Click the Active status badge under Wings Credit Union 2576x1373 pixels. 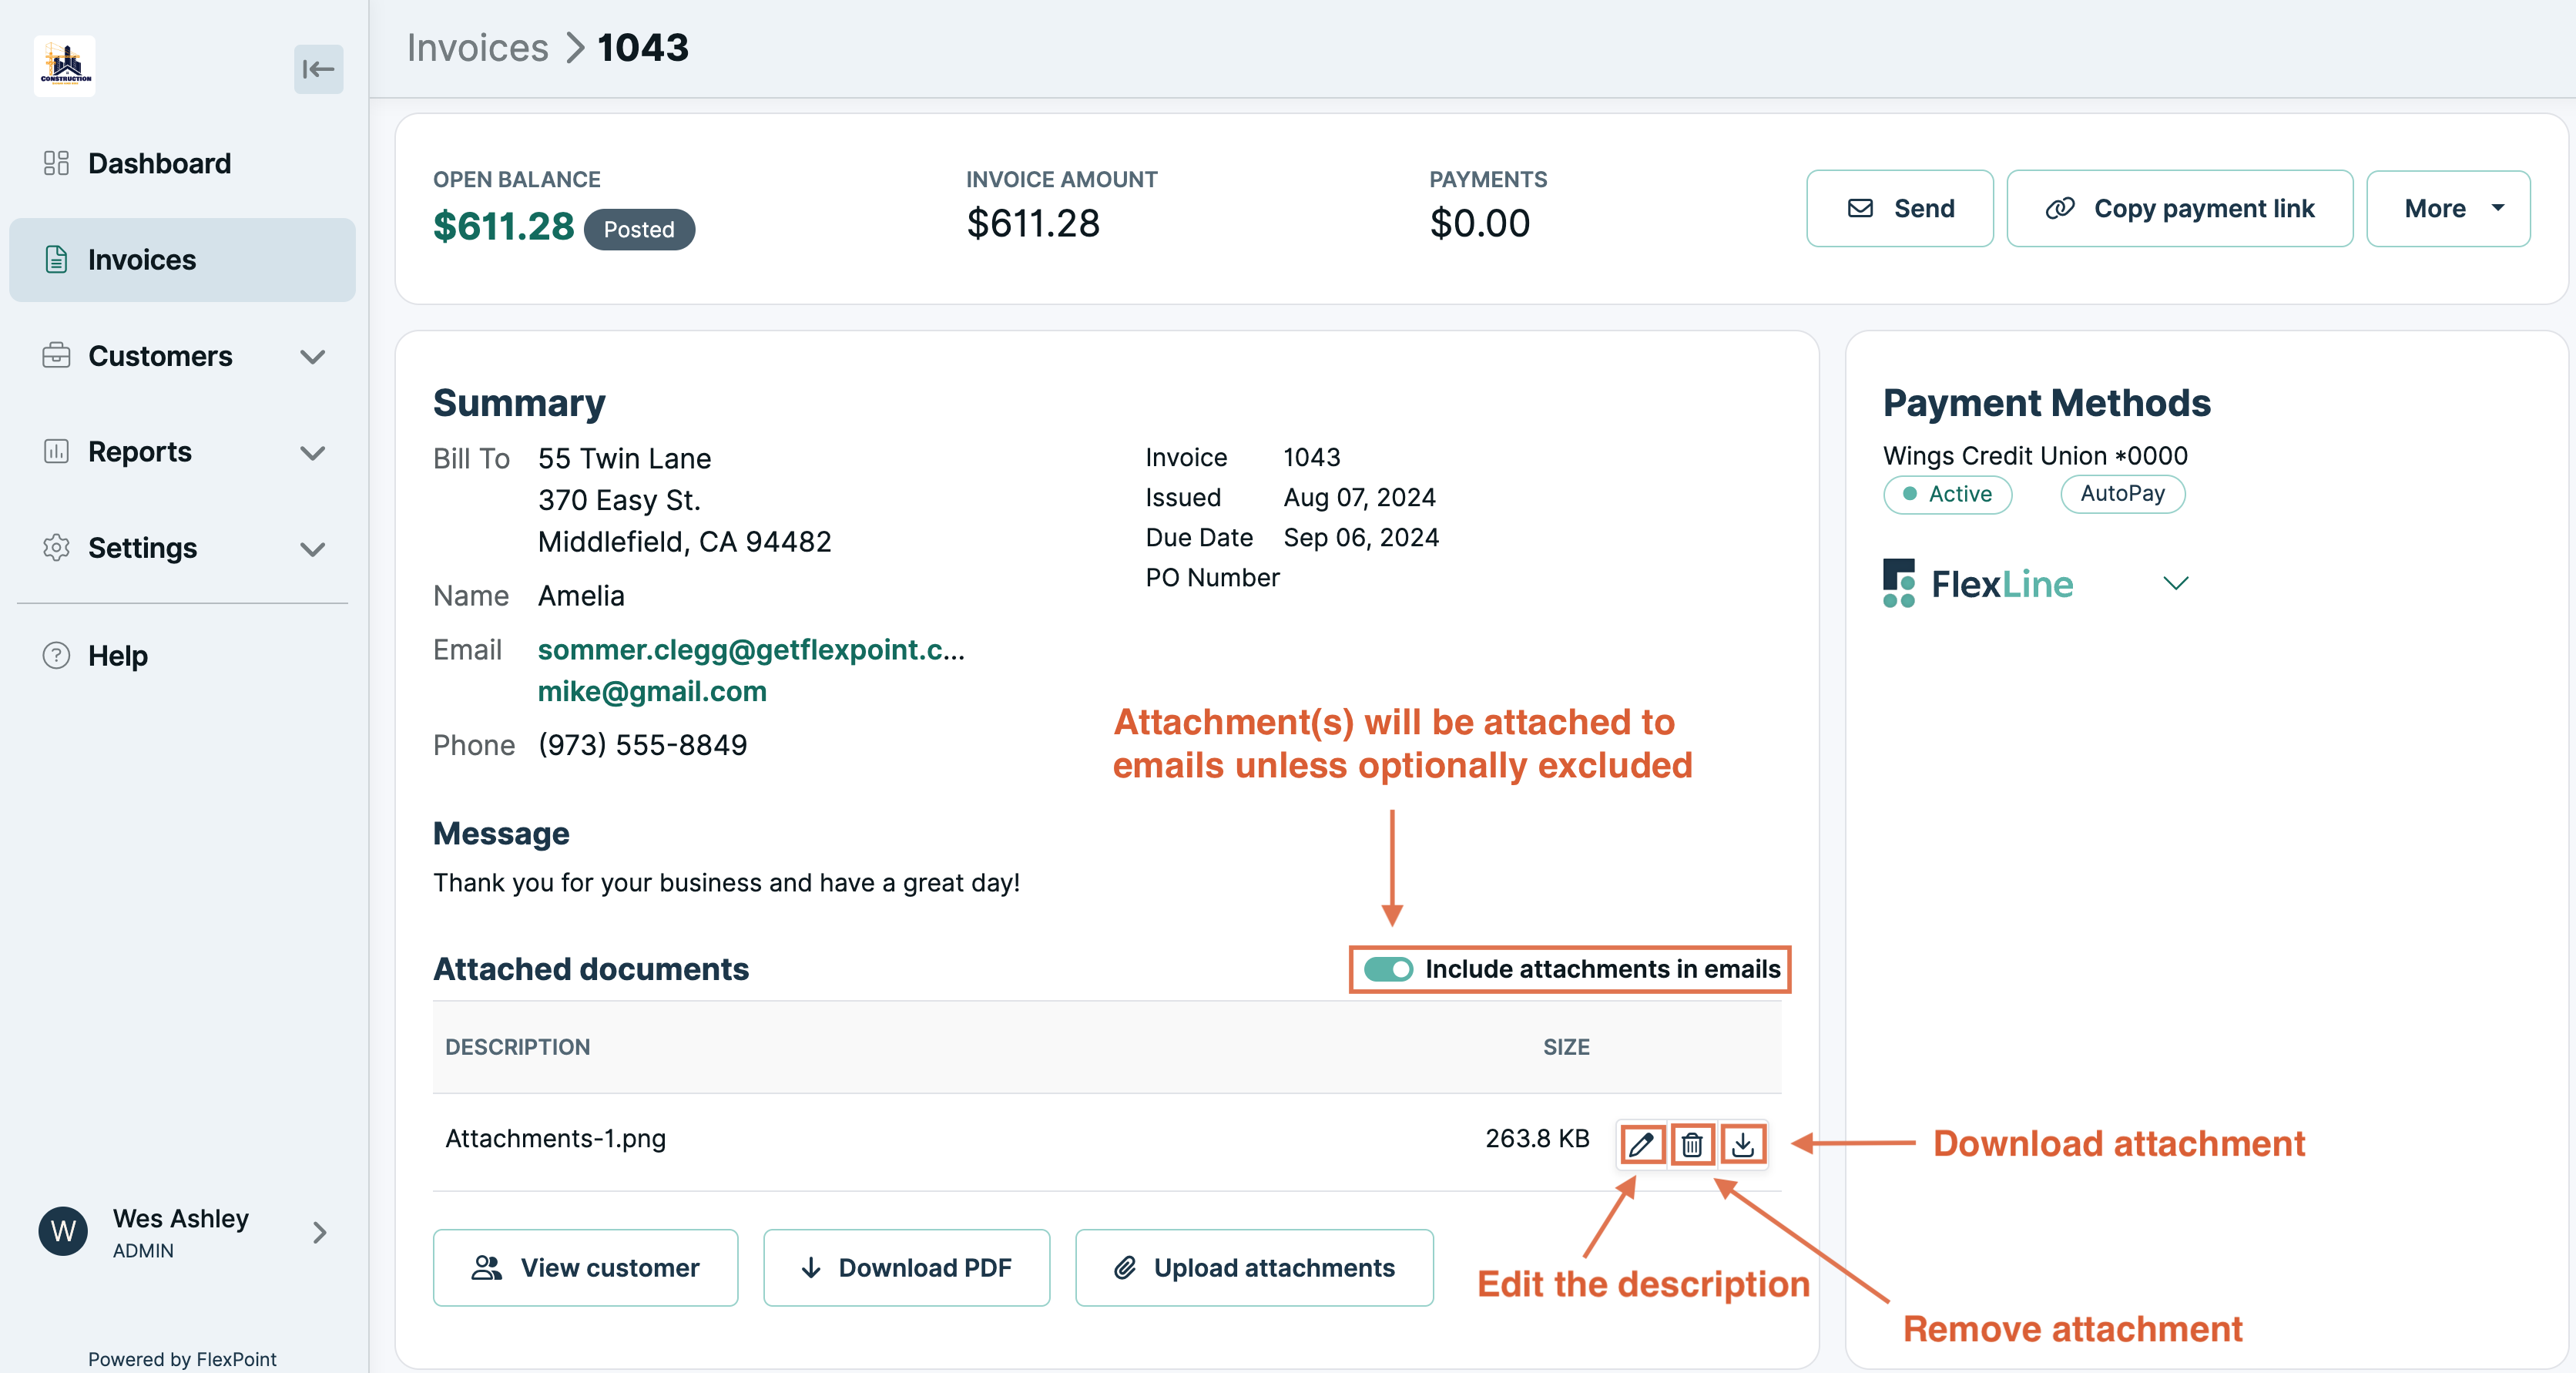tap(1947, 494)
